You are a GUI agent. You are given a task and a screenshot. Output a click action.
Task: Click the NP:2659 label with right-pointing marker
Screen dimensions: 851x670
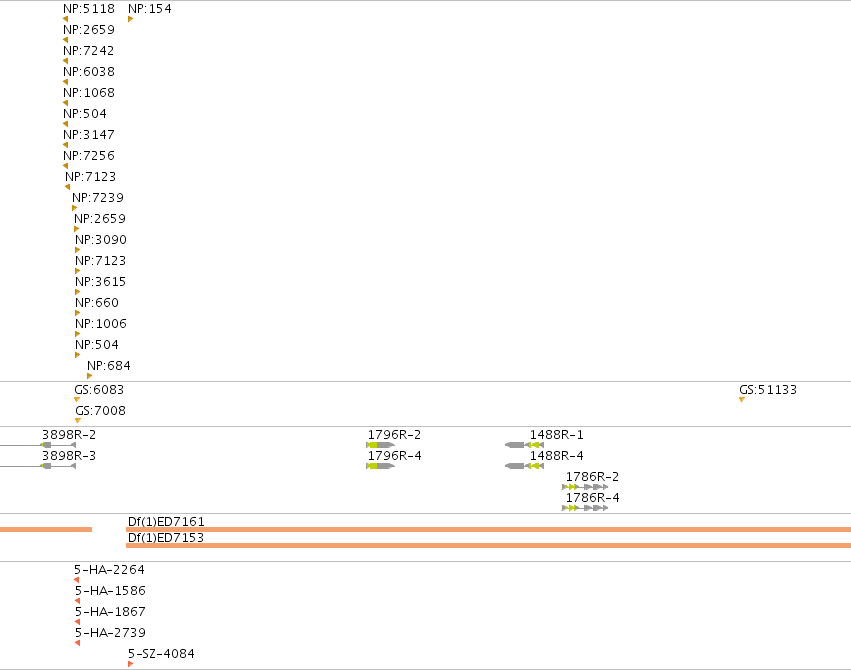(100, 219)
